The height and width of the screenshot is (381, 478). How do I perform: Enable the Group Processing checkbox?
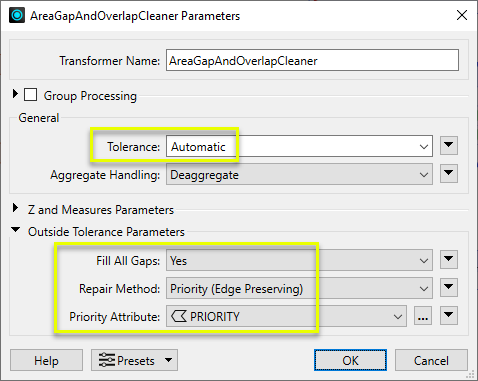tap(30, 95)
